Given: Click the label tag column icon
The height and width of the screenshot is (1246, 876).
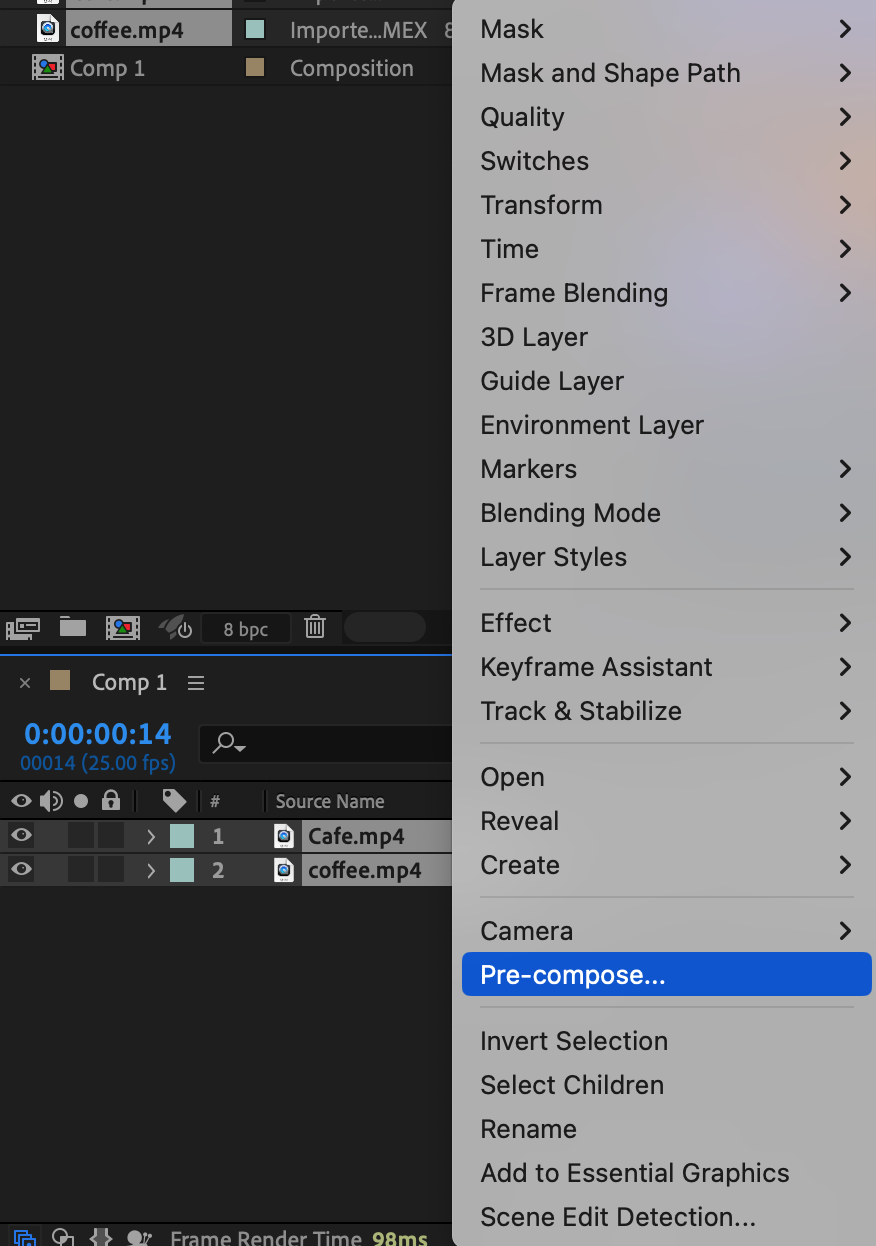Looking at the screenshot, I should click(175, 801).
